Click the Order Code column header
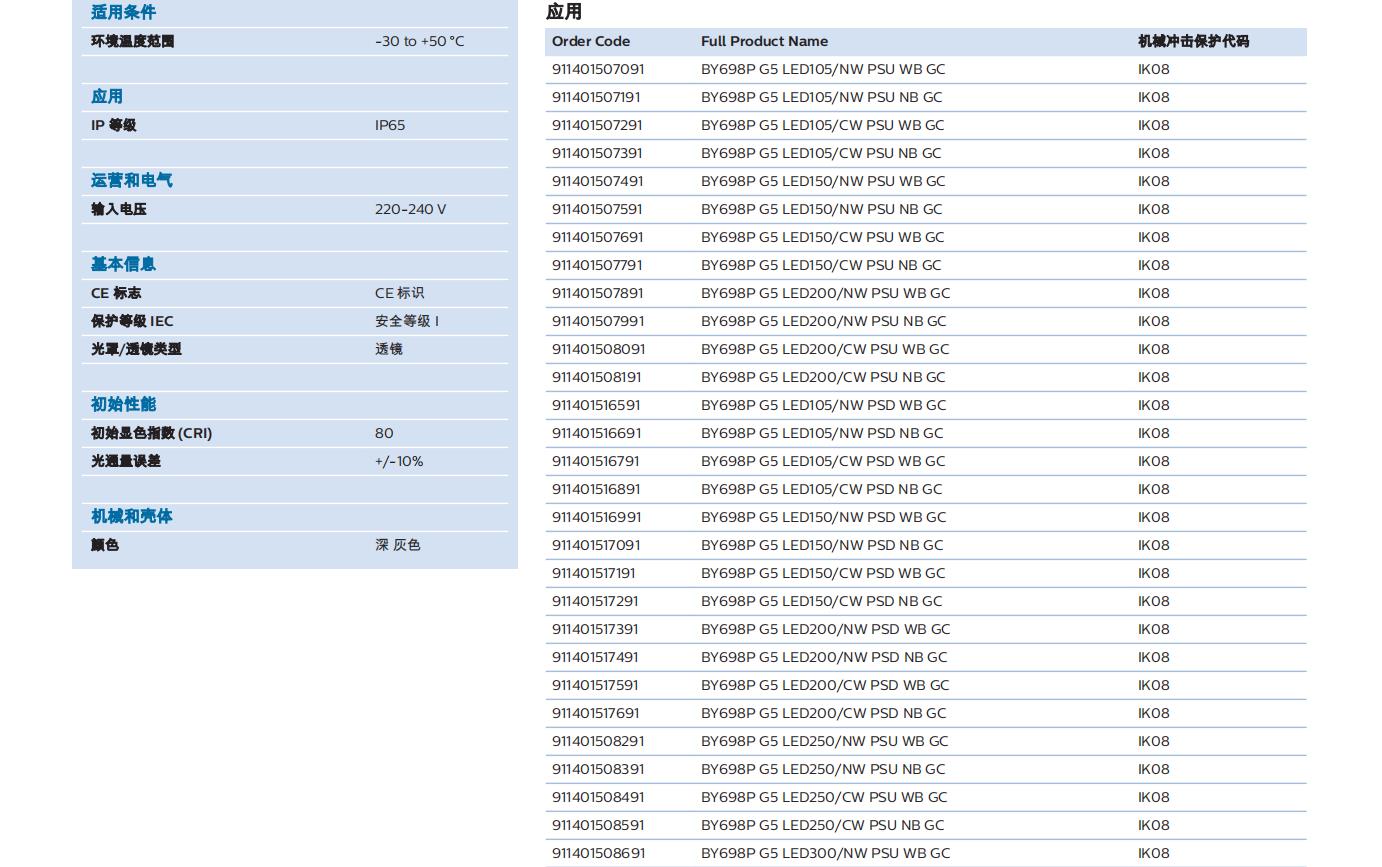This screenshot has height=867, width=1382. tap(591, 41)
